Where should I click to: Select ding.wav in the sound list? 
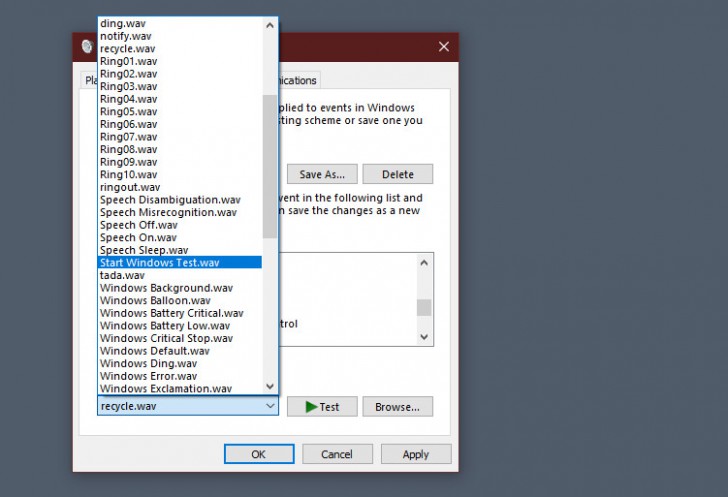pos(180,23)
